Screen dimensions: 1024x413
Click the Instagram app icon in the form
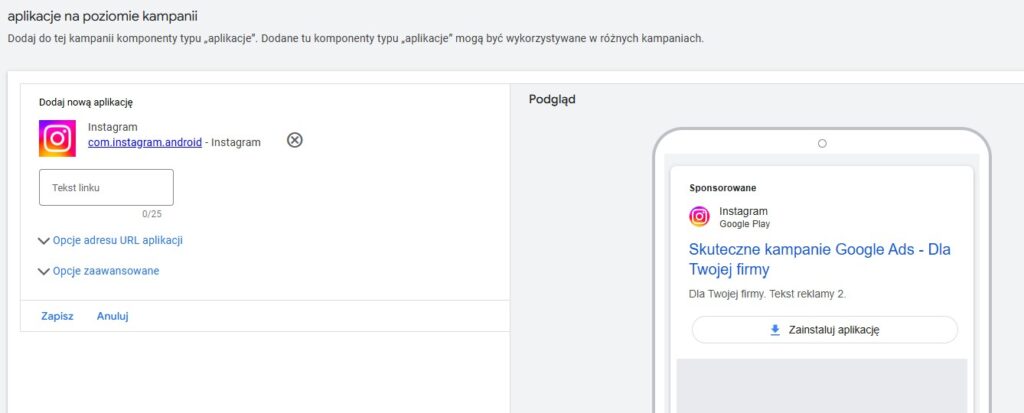tap(57, 138)
